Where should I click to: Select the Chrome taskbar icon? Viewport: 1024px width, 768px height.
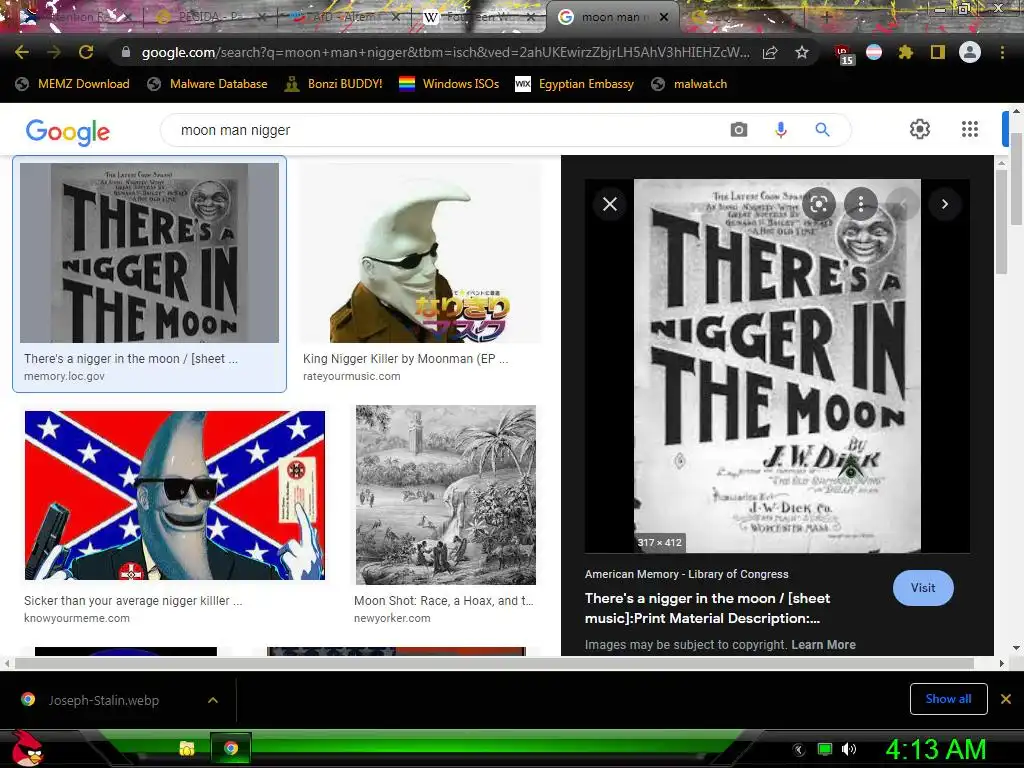[231, 748]
